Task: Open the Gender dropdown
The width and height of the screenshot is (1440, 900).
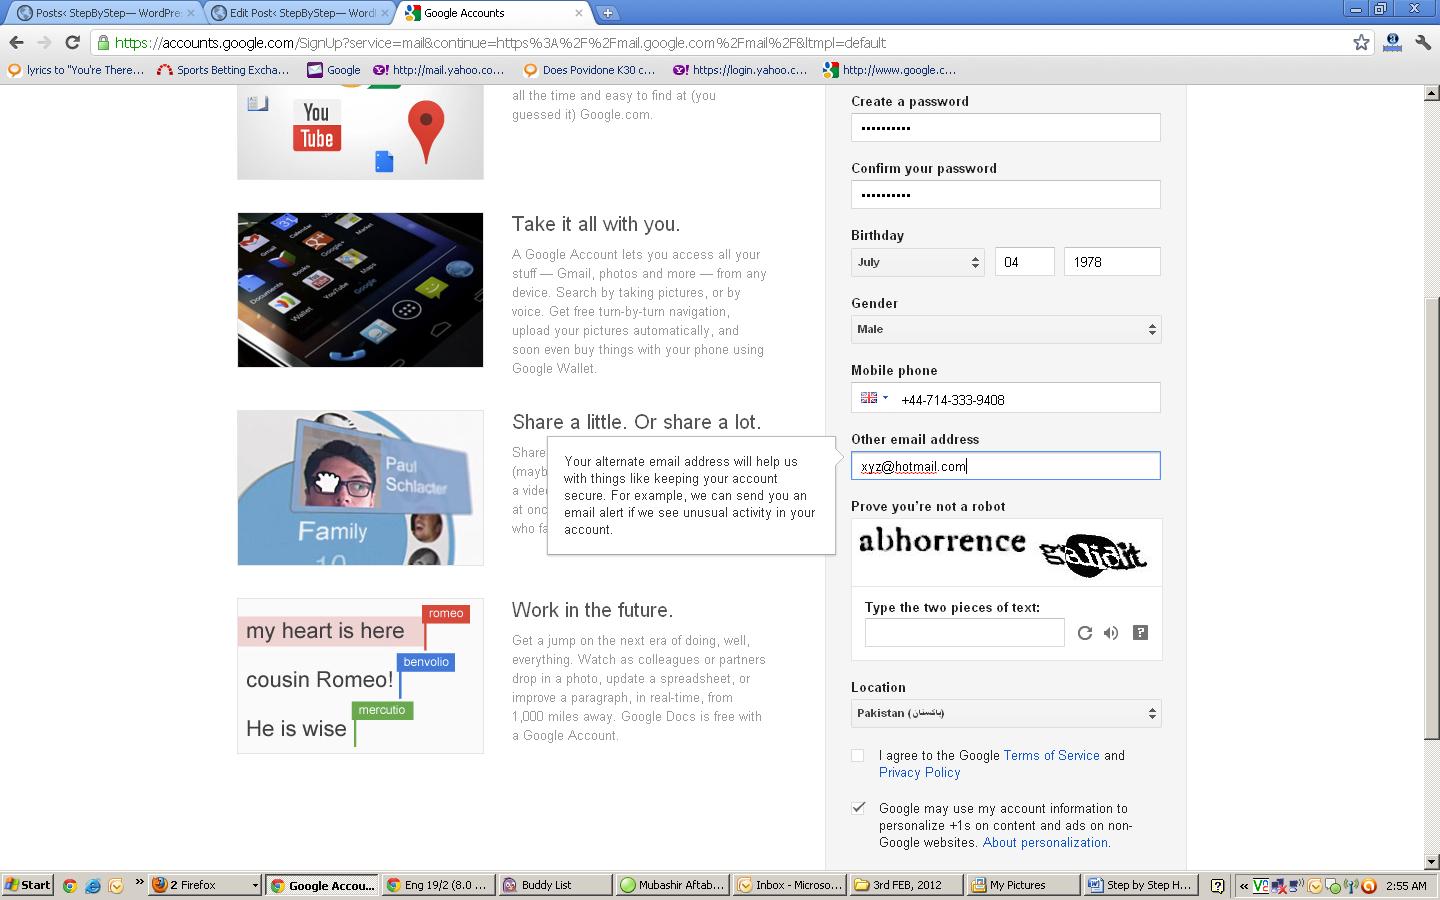Action: click(x=1005, y=329)
